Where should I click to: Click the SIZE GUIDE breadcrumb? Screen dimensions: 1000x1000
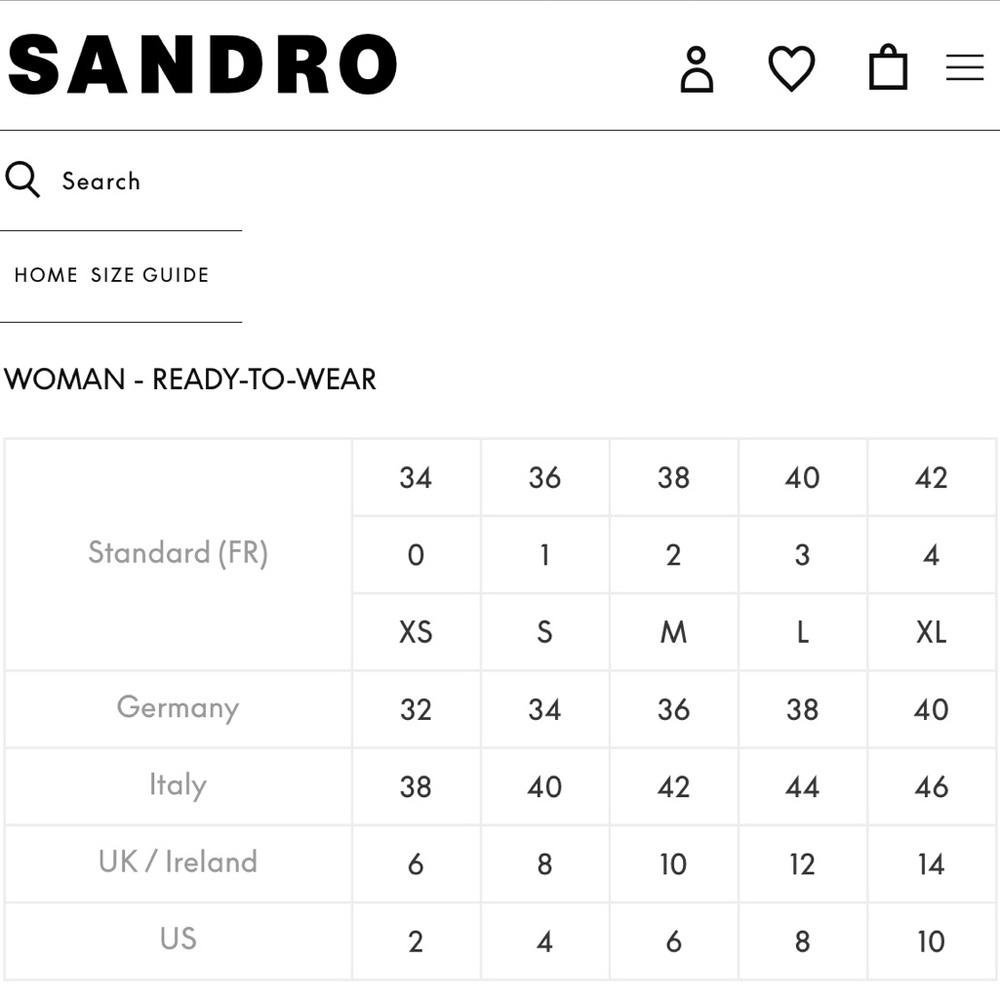150,275
